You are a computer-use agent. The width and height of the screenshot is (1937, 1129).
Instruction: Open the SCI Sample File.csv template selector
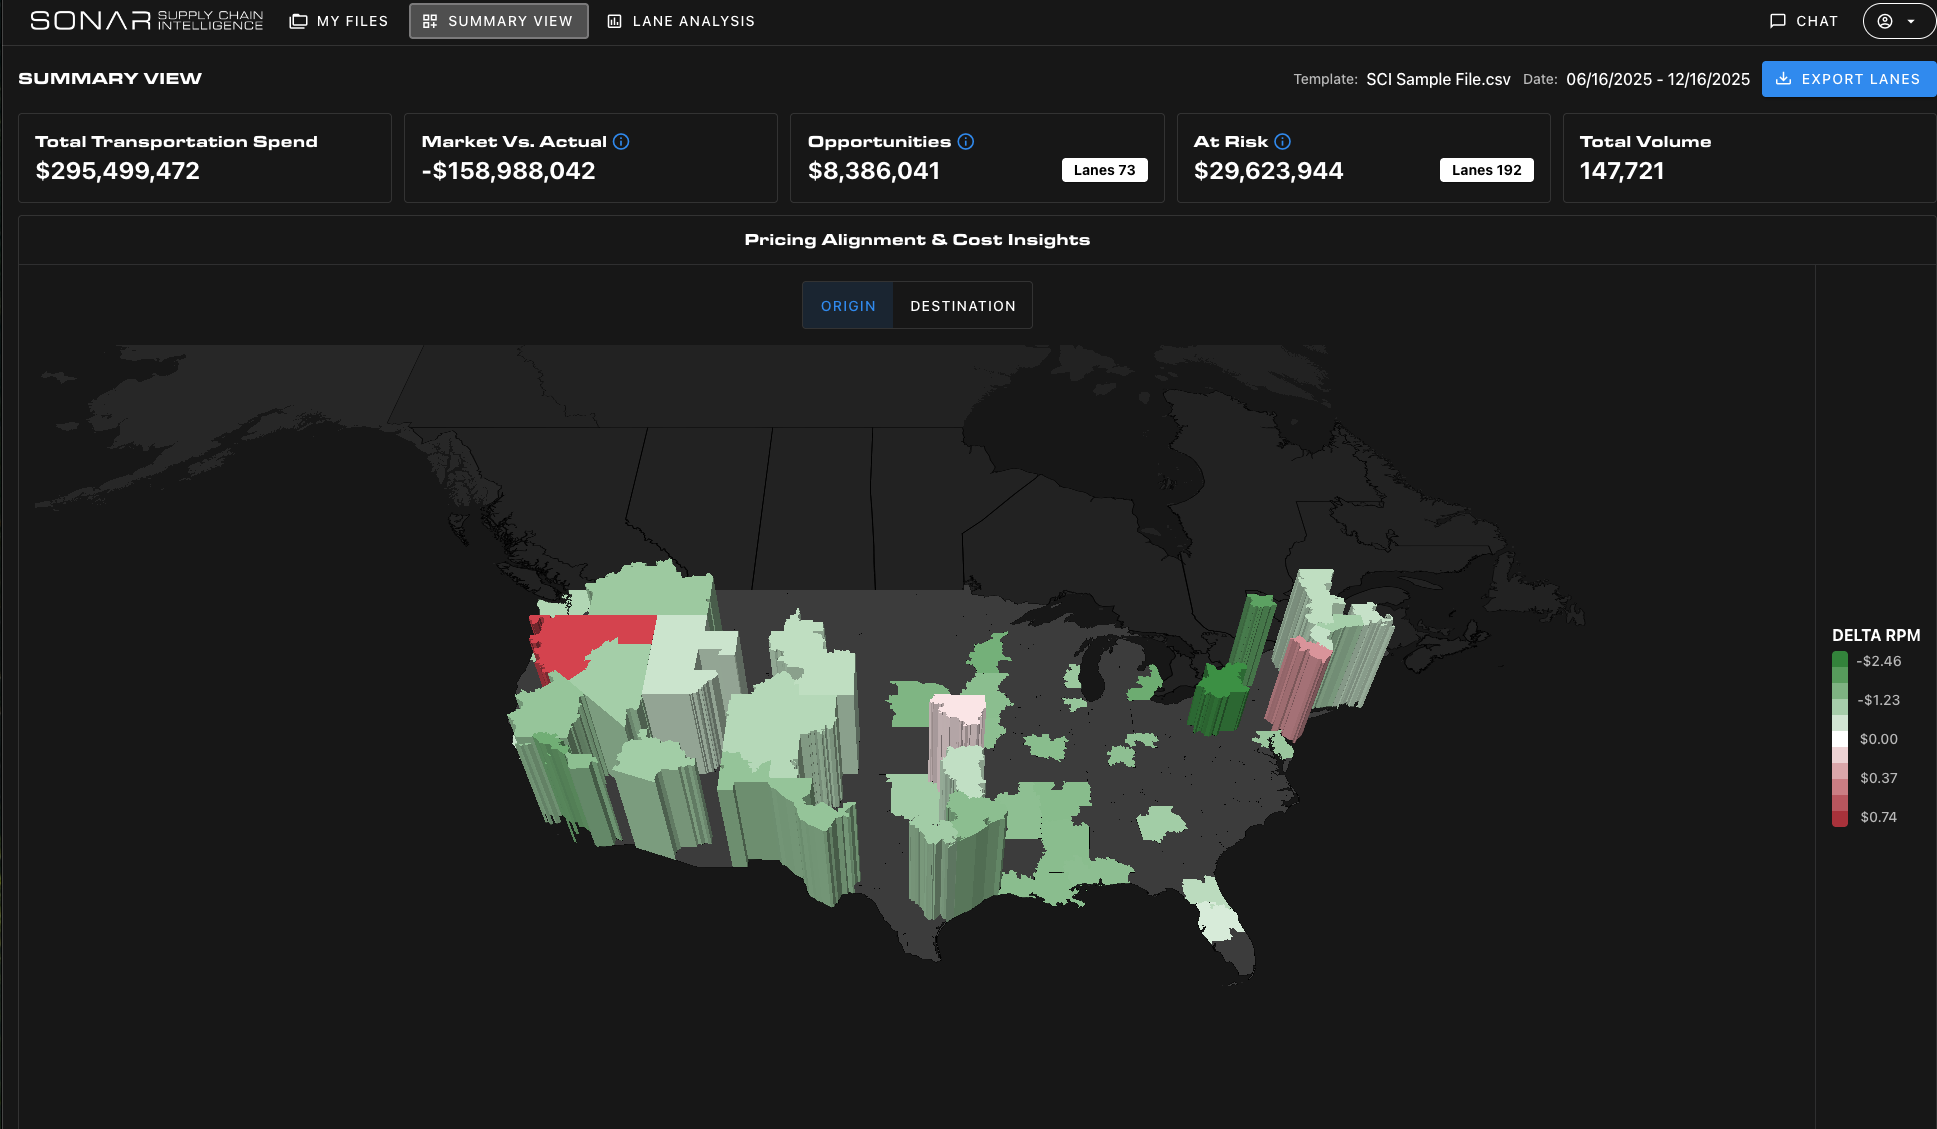pos(1438,79)
